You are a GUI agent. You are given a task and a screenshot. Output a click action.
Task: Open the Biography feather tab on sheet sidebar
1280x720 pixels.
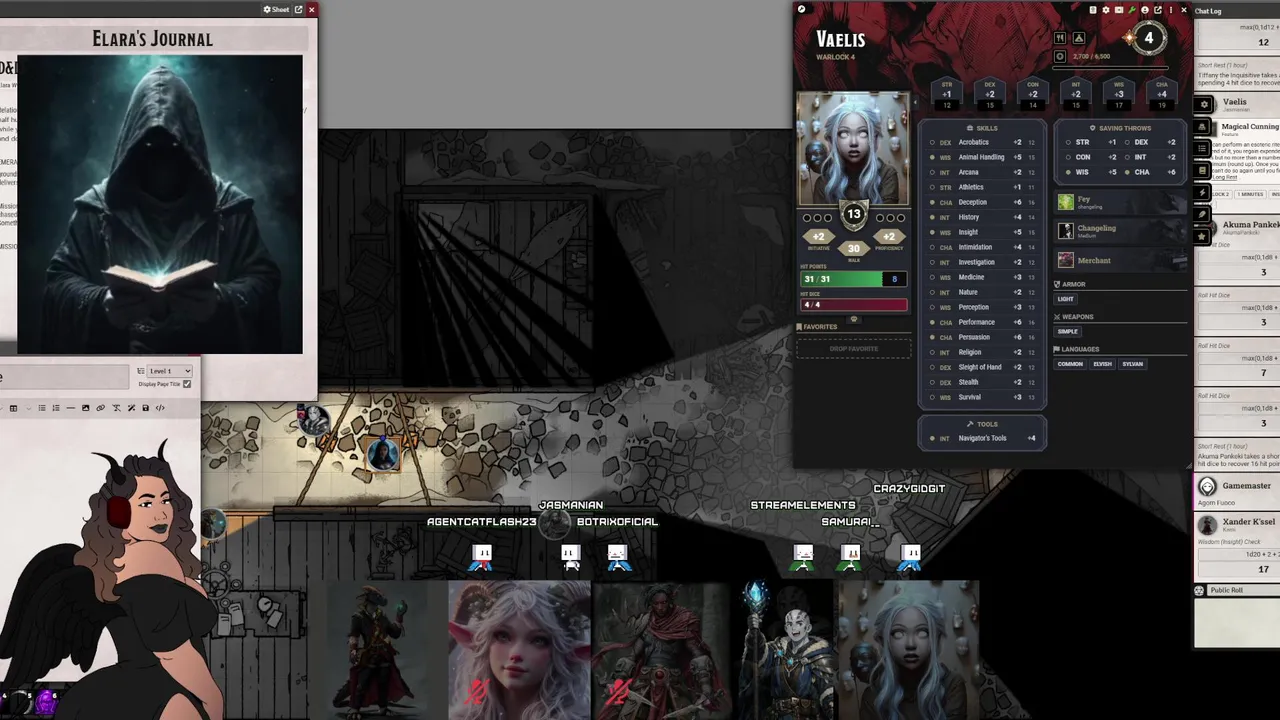coord(1203,214)
